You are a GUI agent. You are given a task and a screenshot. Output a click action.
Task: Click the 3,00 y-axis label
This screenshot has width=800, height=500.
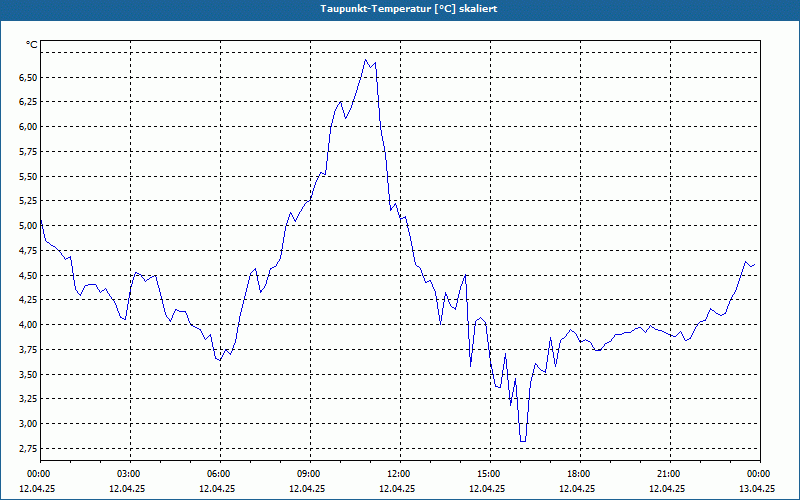[28, 423]
